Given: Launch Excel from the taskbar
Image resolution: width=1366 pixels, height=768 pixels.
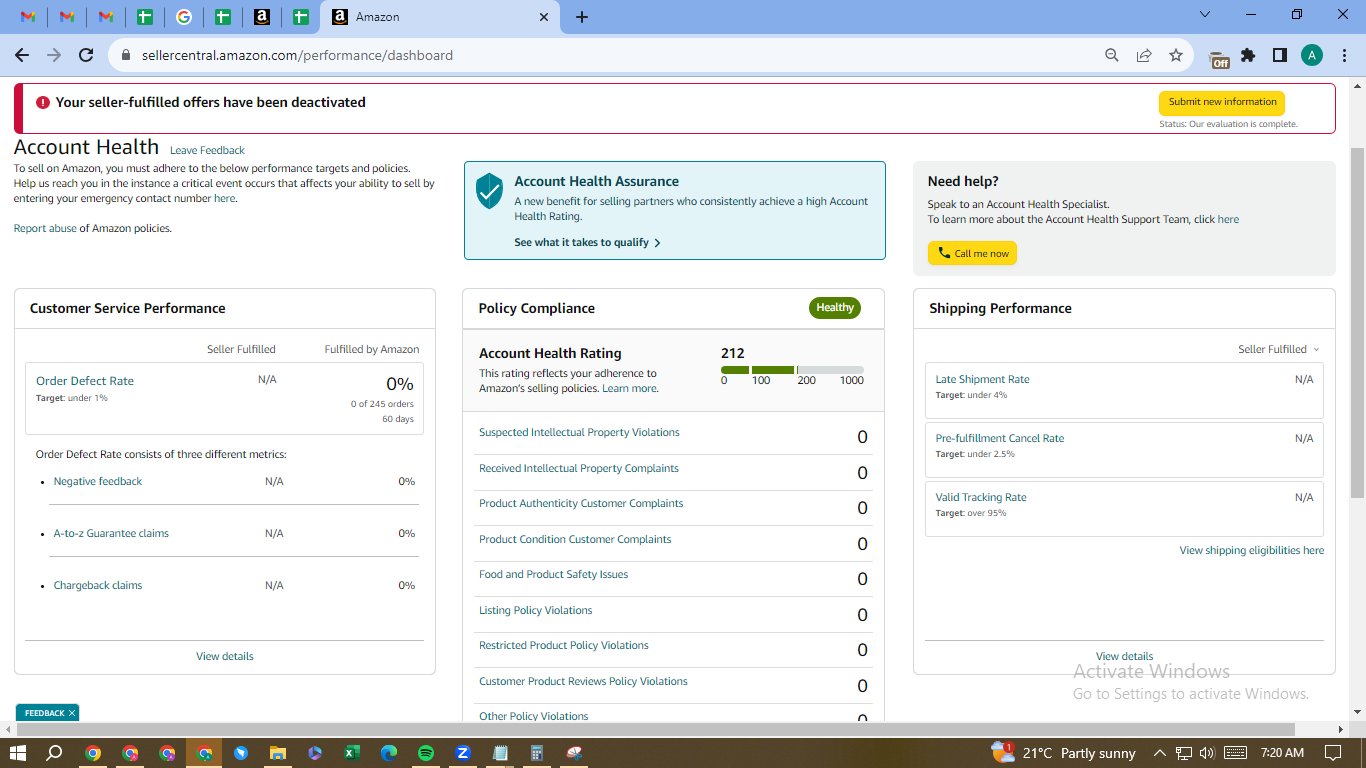Looking at the screenshot, I should tap(352, 753).
